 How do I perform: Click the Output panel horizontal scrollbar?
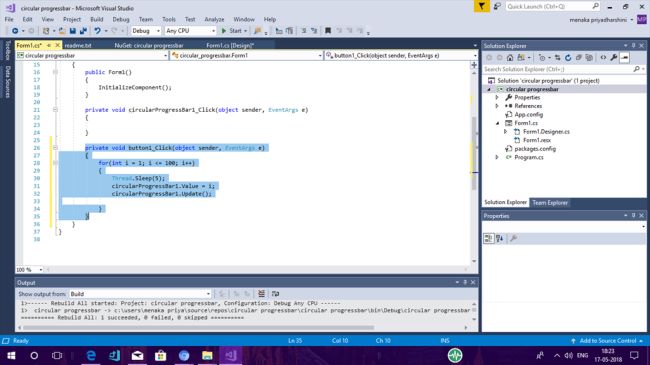pos(199,328)
